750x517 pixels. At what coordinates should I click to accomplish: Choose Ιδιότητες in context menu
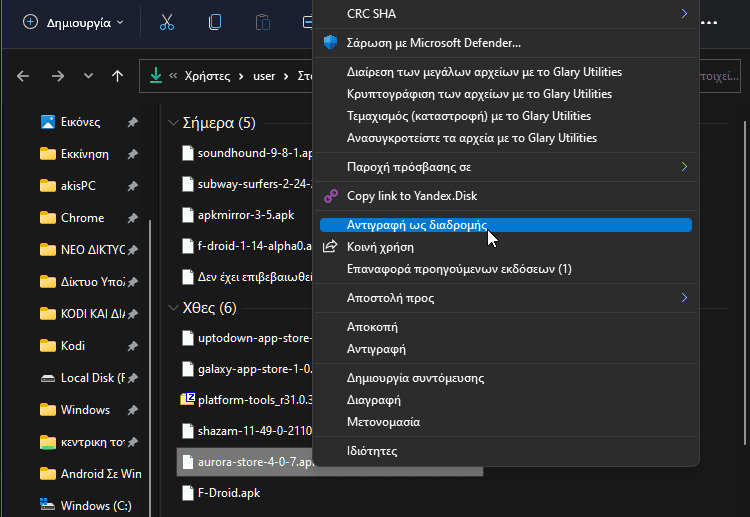tap(506, 451)
